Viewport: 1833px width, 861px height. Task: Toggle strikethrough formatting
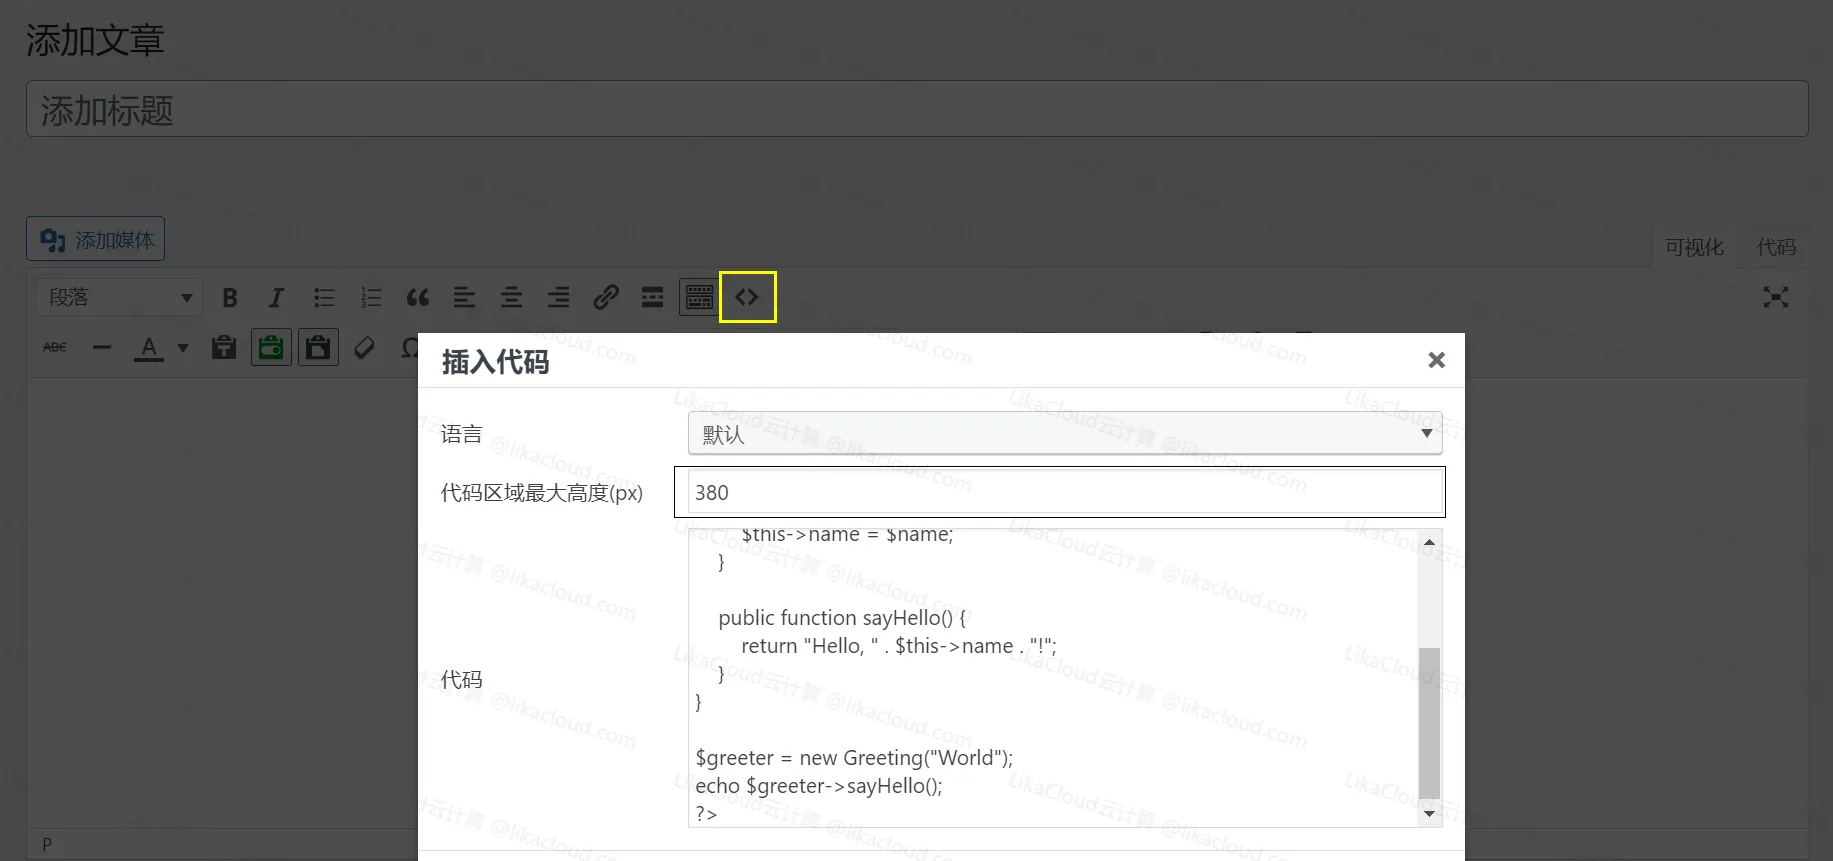[x=55, y=347]
